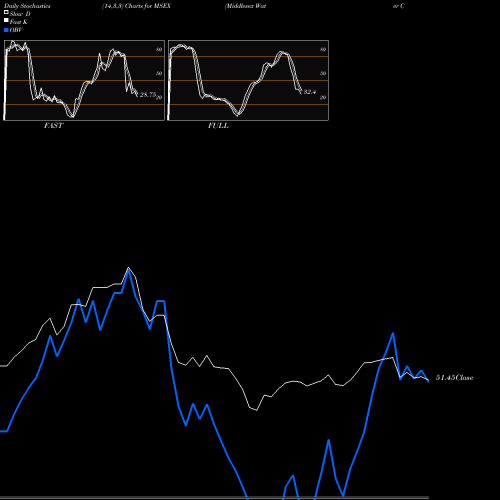Click the Fast K legend label text
Screen dimensions: 500x500
tap(19, 22)
